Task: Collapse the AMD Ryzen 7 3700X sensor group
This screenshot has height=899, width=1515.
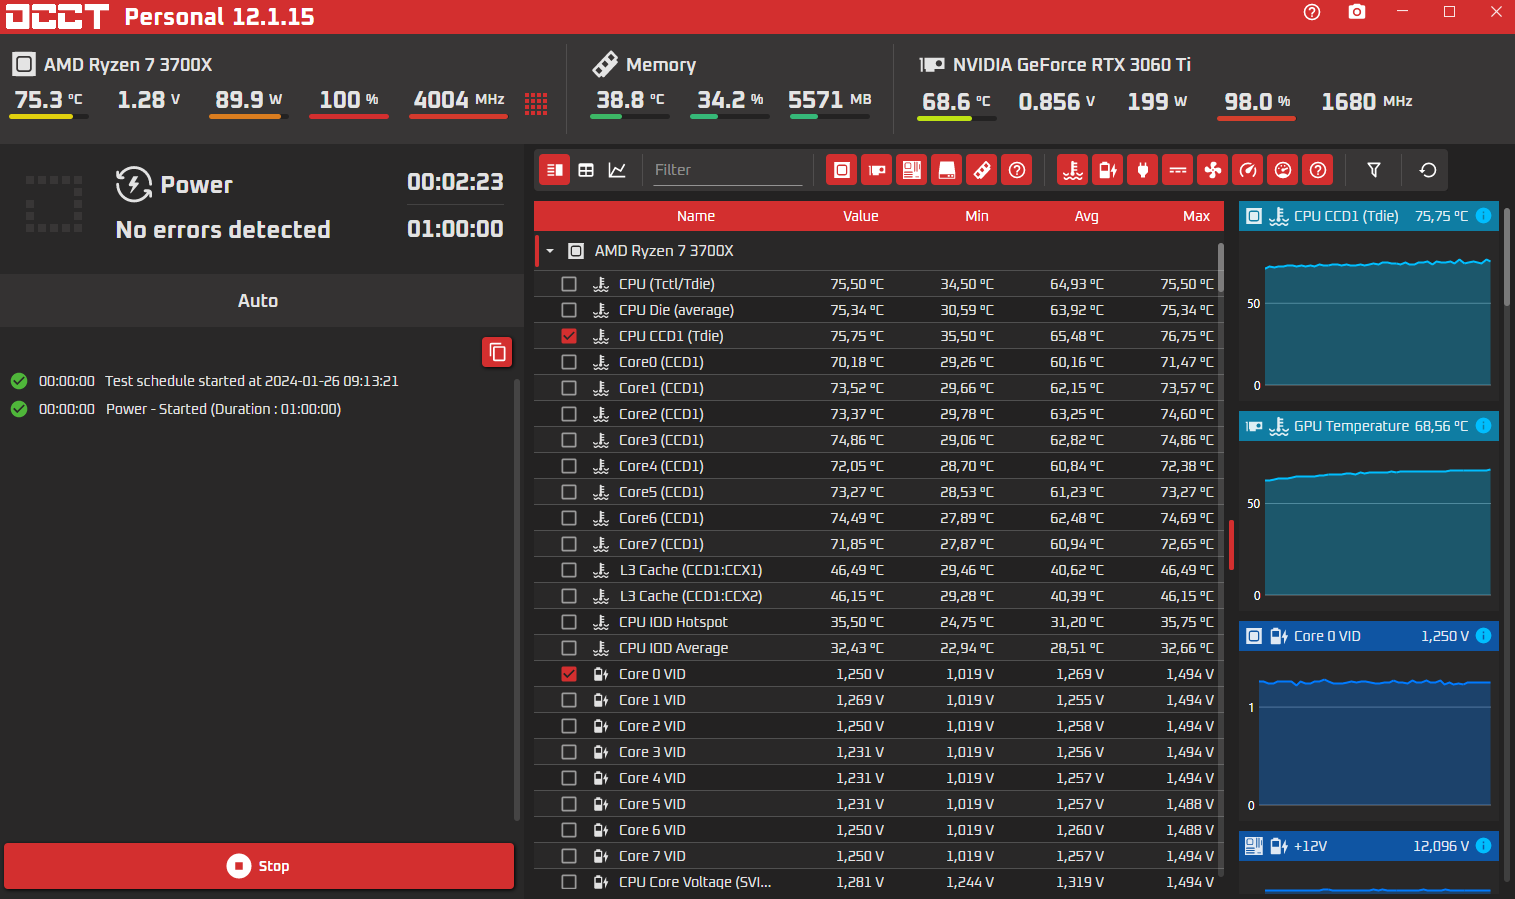Action: coord(550,251)
